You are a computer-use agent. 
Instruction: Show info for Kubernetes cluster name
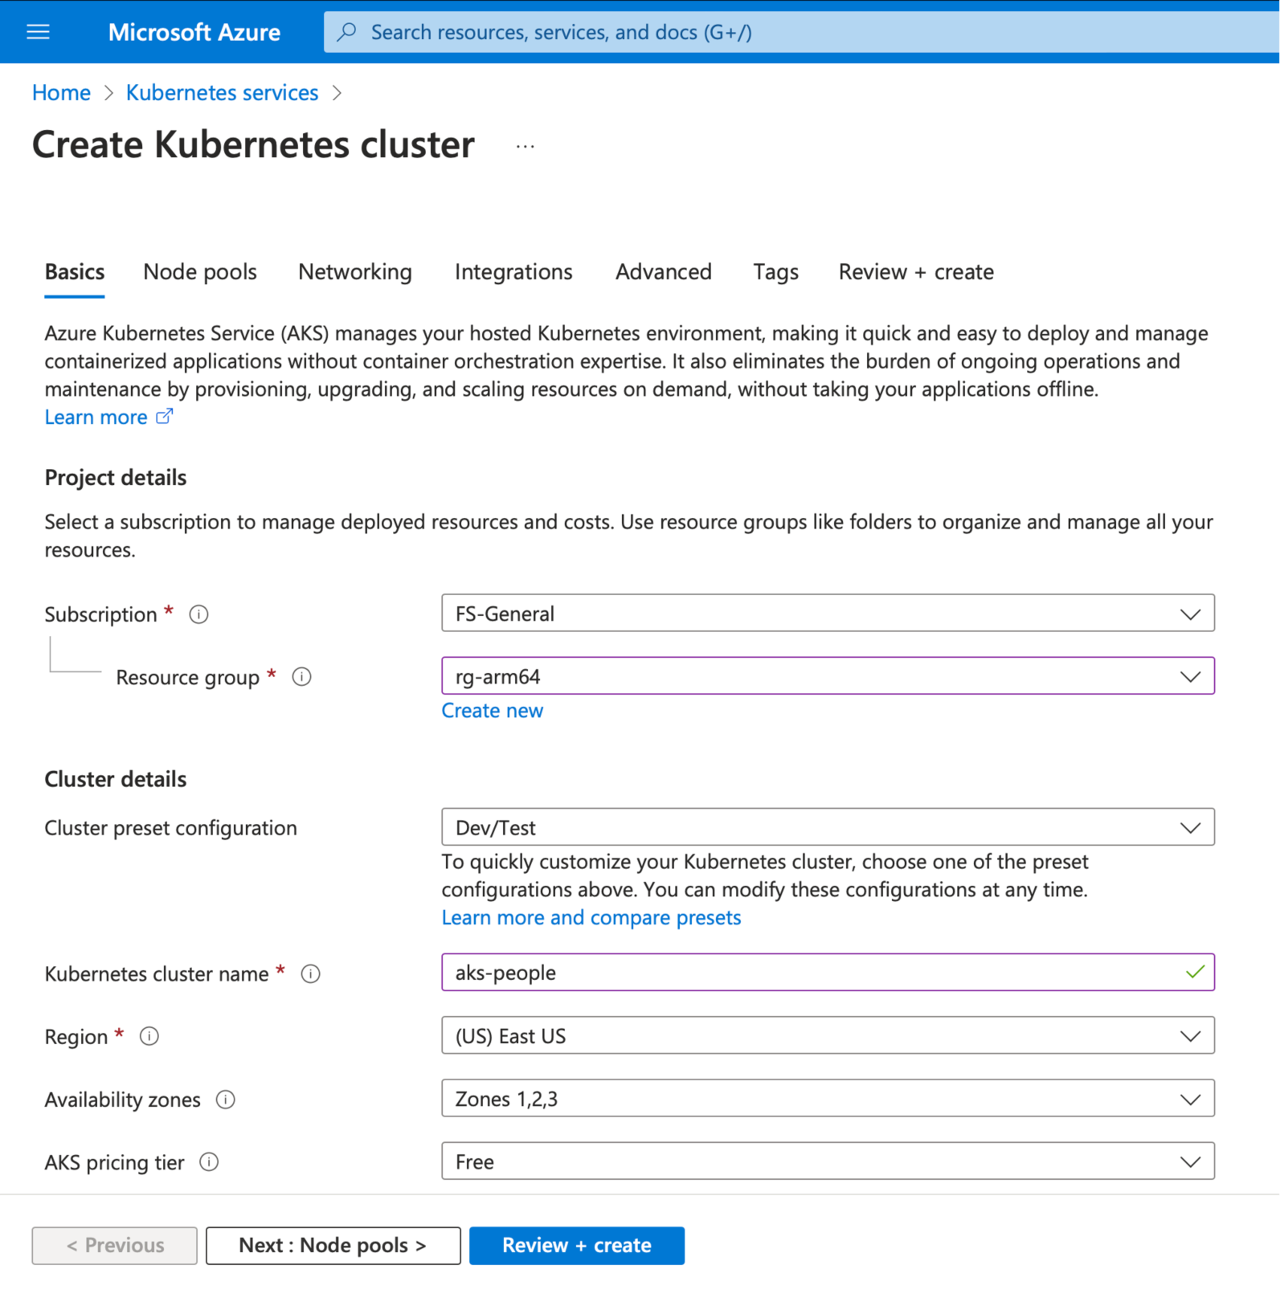pyautogui.click(x=311, y=974)
